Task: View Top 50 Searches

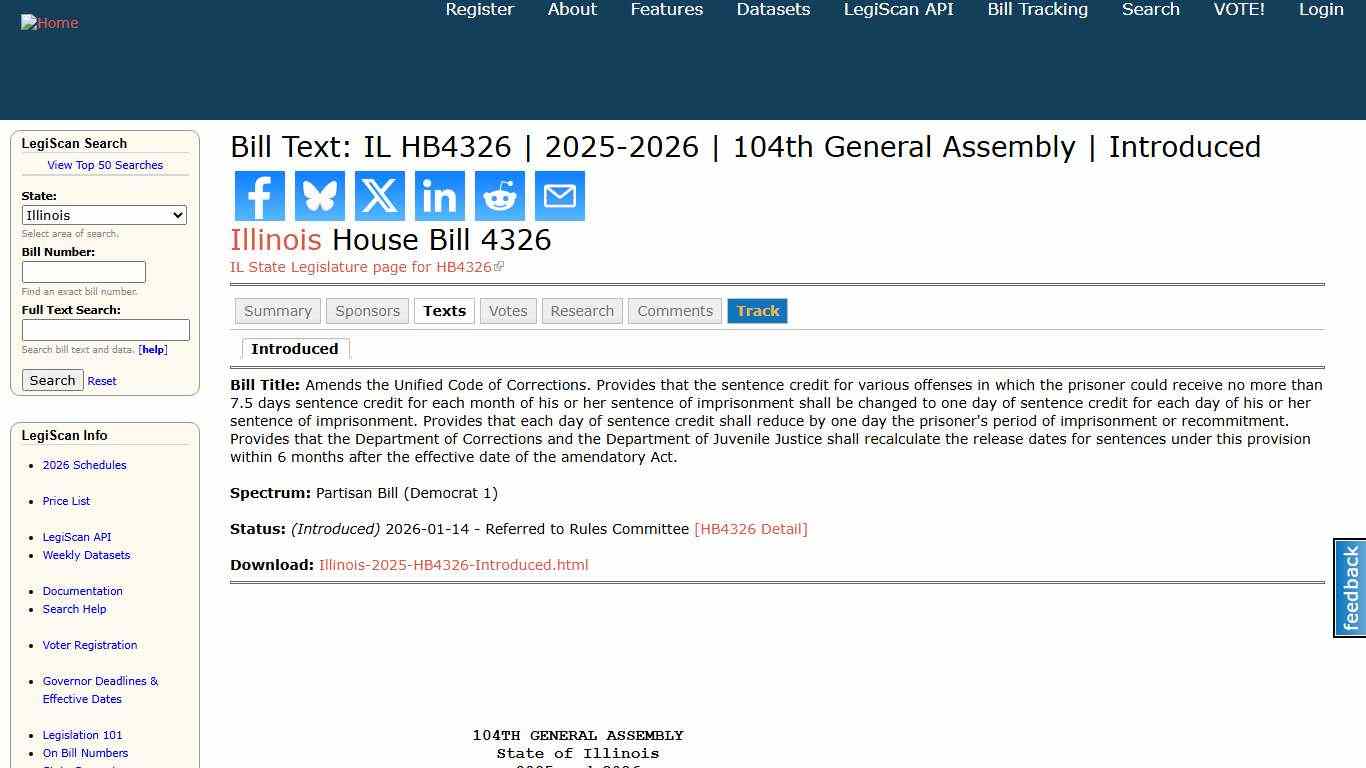Action: point(105,165)
